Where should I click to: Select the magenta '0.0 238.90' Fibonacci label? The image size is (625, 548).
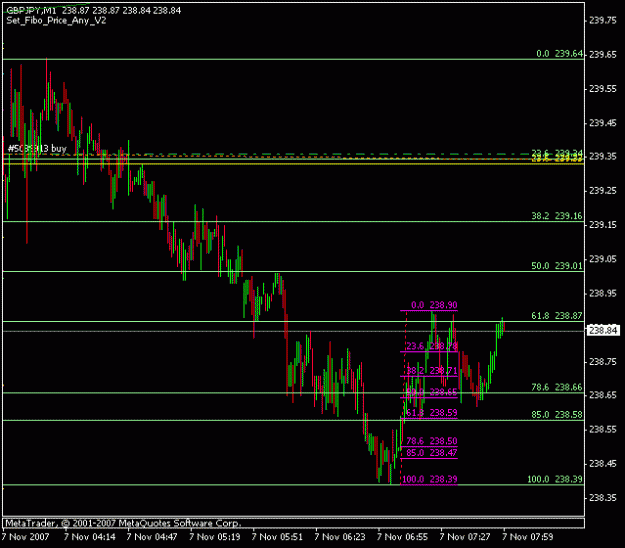(x=434, y=305)
